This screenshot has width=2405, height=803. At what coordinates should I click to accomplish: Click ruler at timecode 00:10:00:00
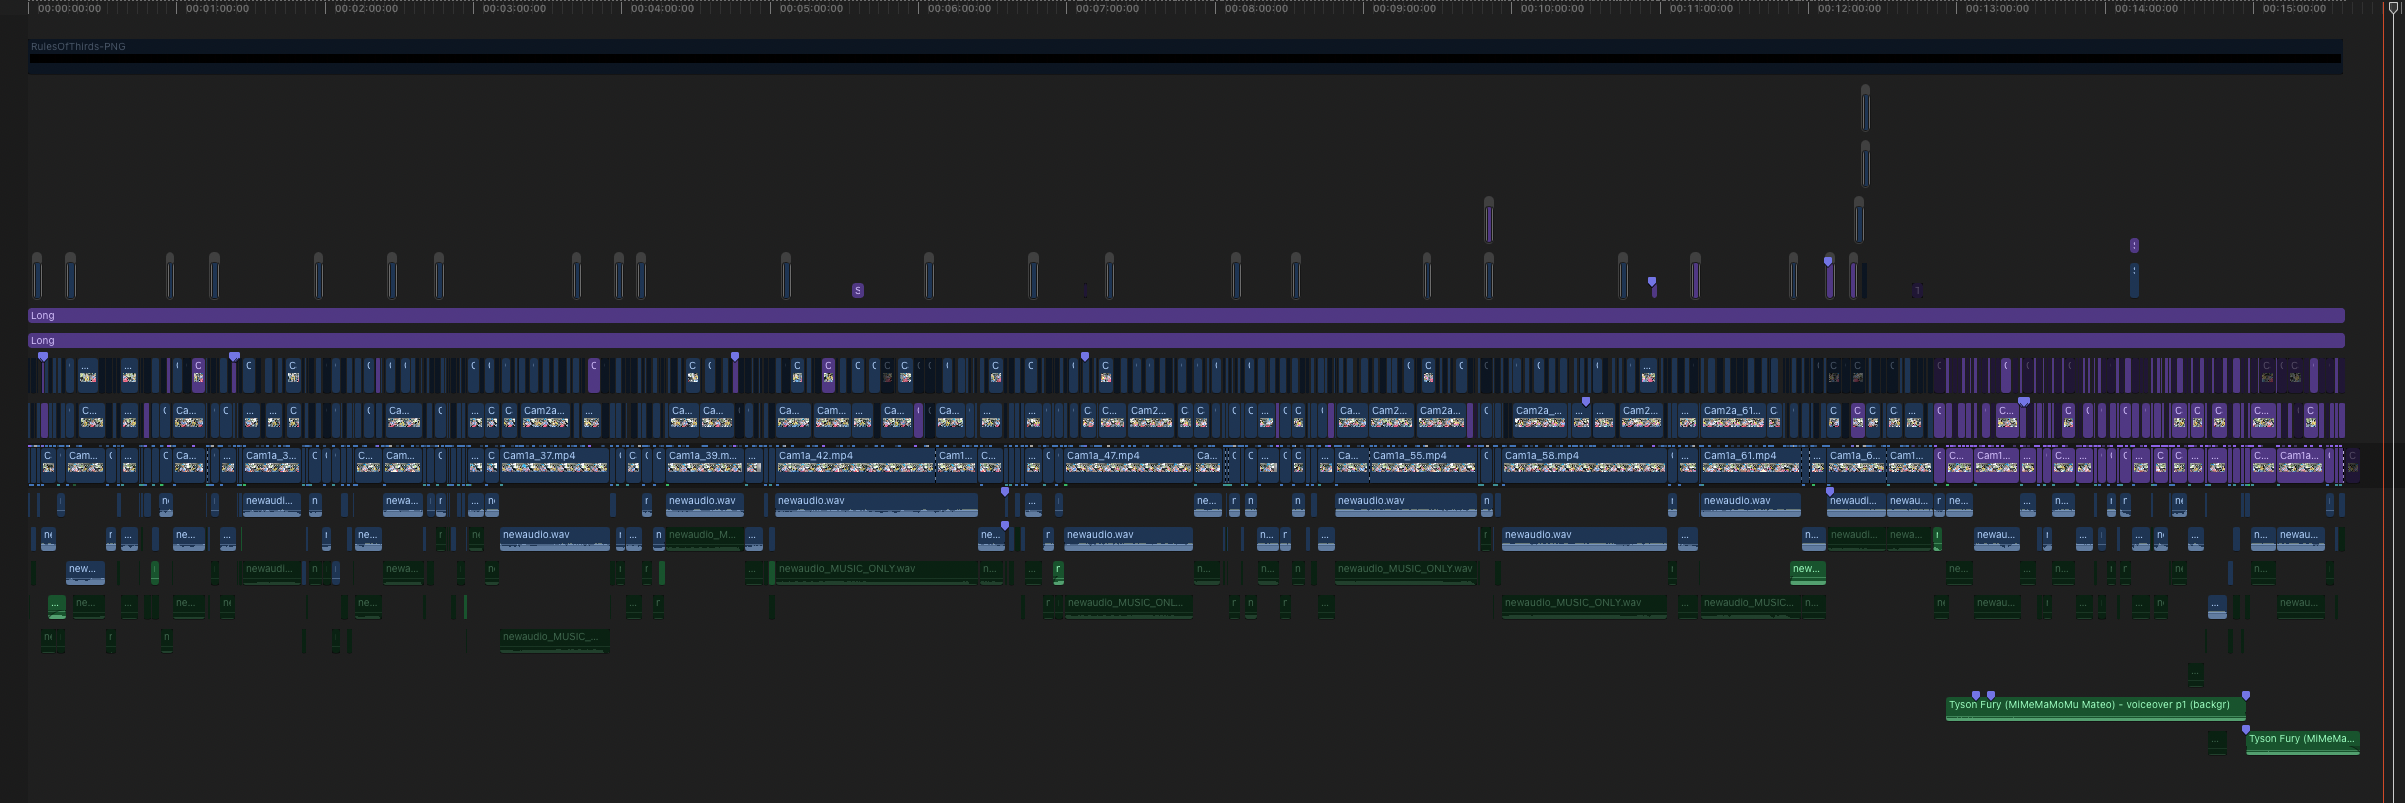click(1552, 8)
